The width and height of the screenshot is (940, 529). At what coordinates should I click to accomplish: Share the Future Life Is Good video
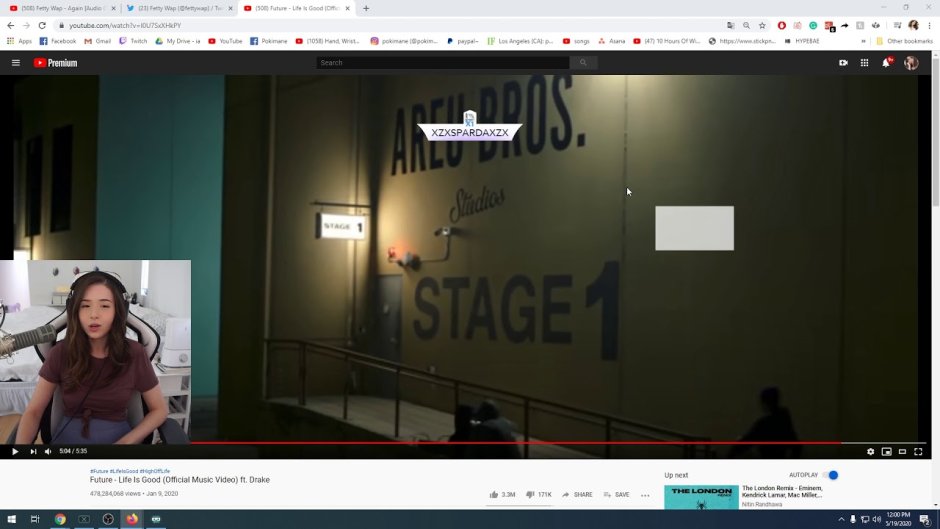pyautogui.click(x=577, y=495)
